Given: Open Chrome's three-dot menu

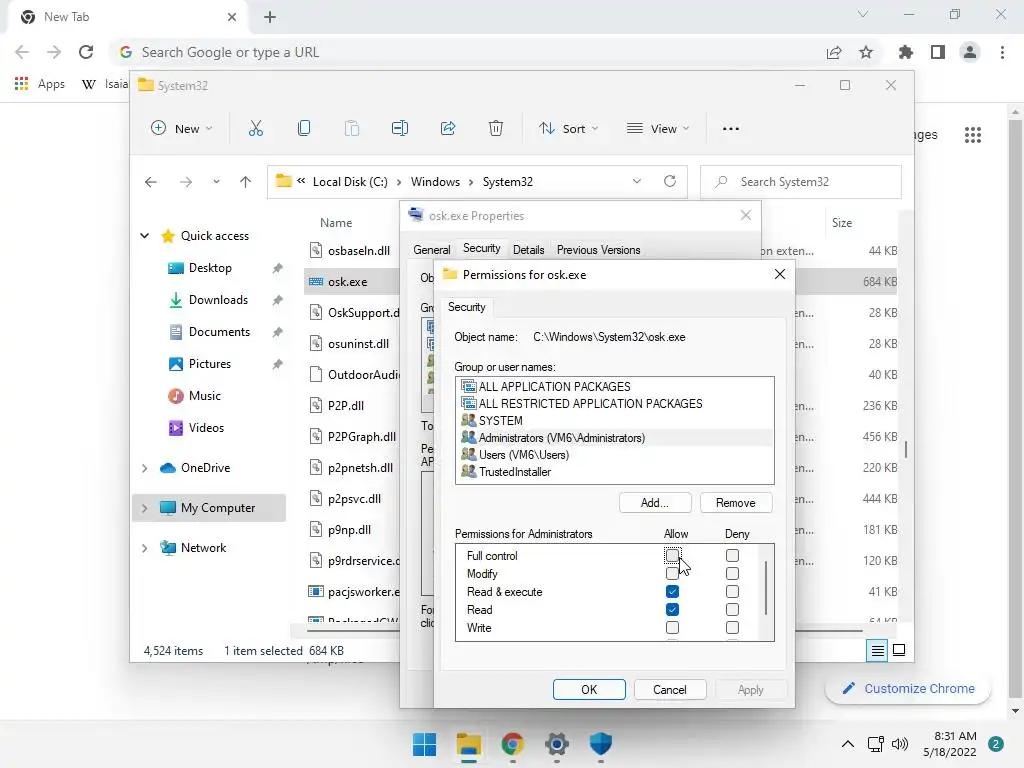Looking at the screenshot, I should coord(1002,52).
